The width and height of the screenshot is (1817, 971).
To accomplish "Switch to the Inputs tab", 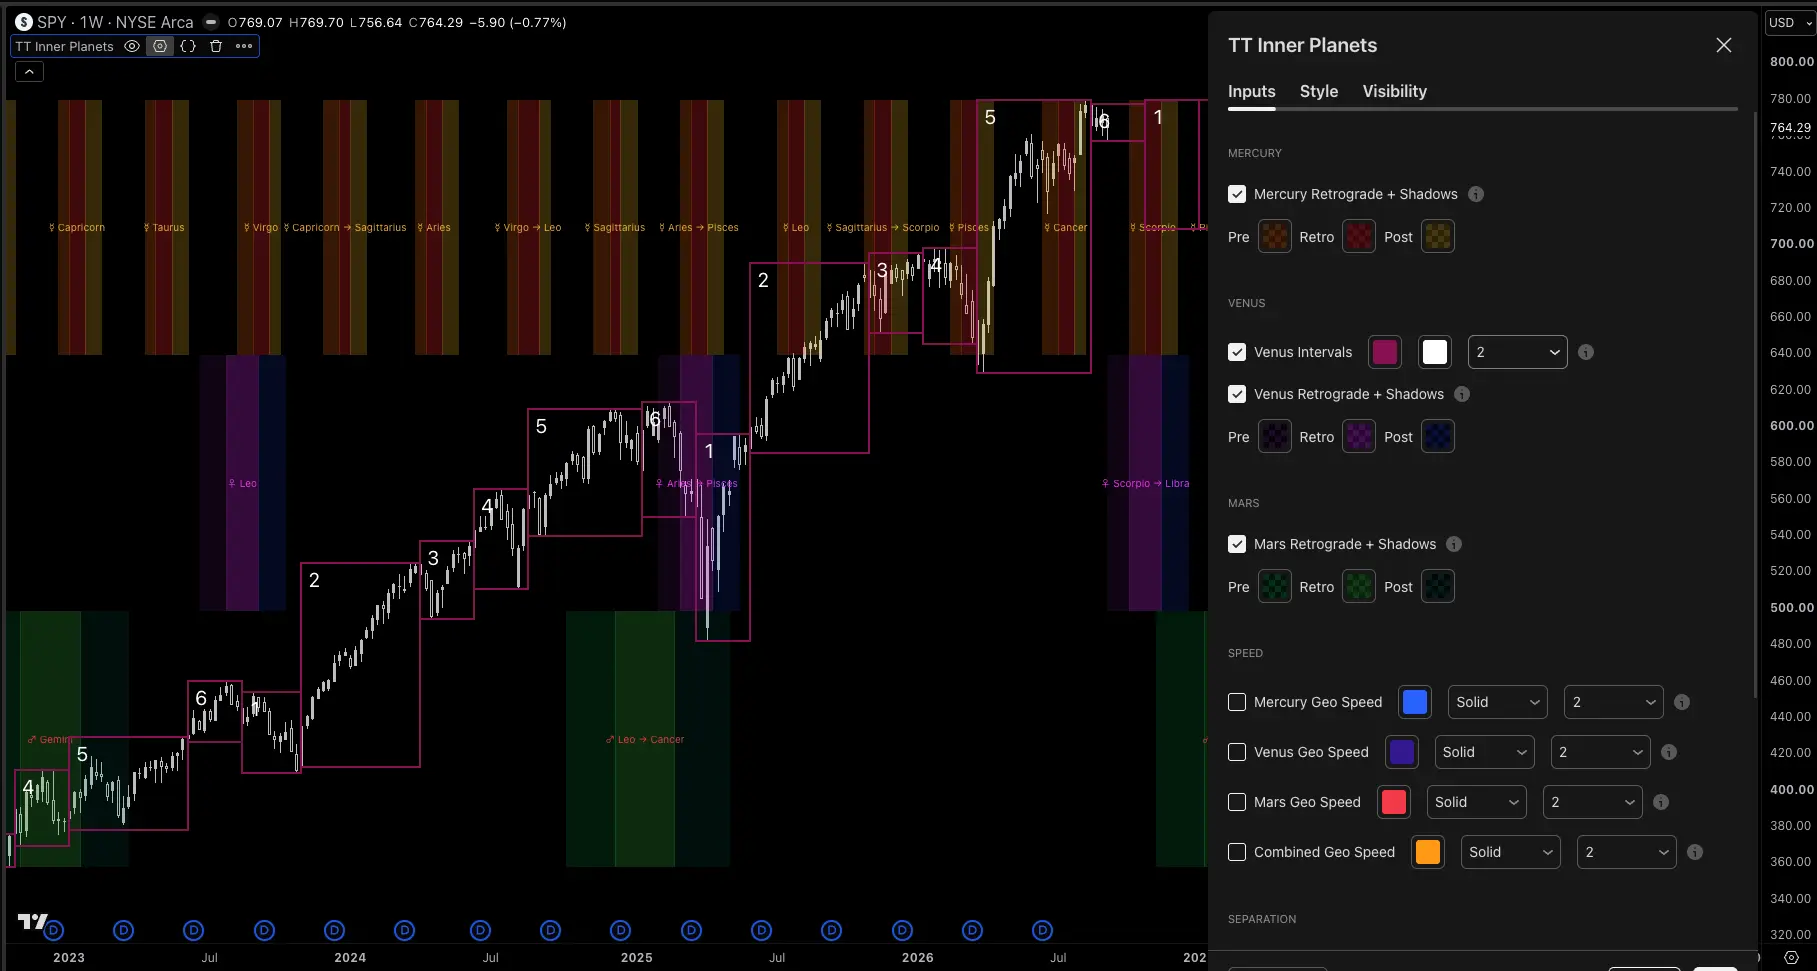I will click(1251, 91).
